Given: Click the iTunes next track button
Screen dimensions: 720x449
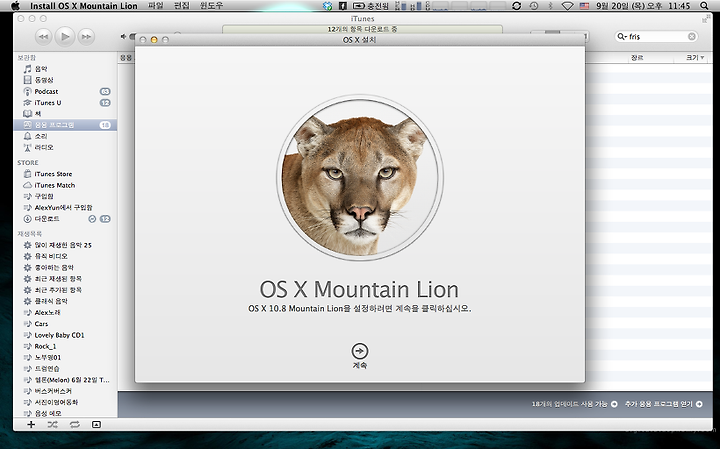Looking at the screenshot, I should click(x=86, y=36).
